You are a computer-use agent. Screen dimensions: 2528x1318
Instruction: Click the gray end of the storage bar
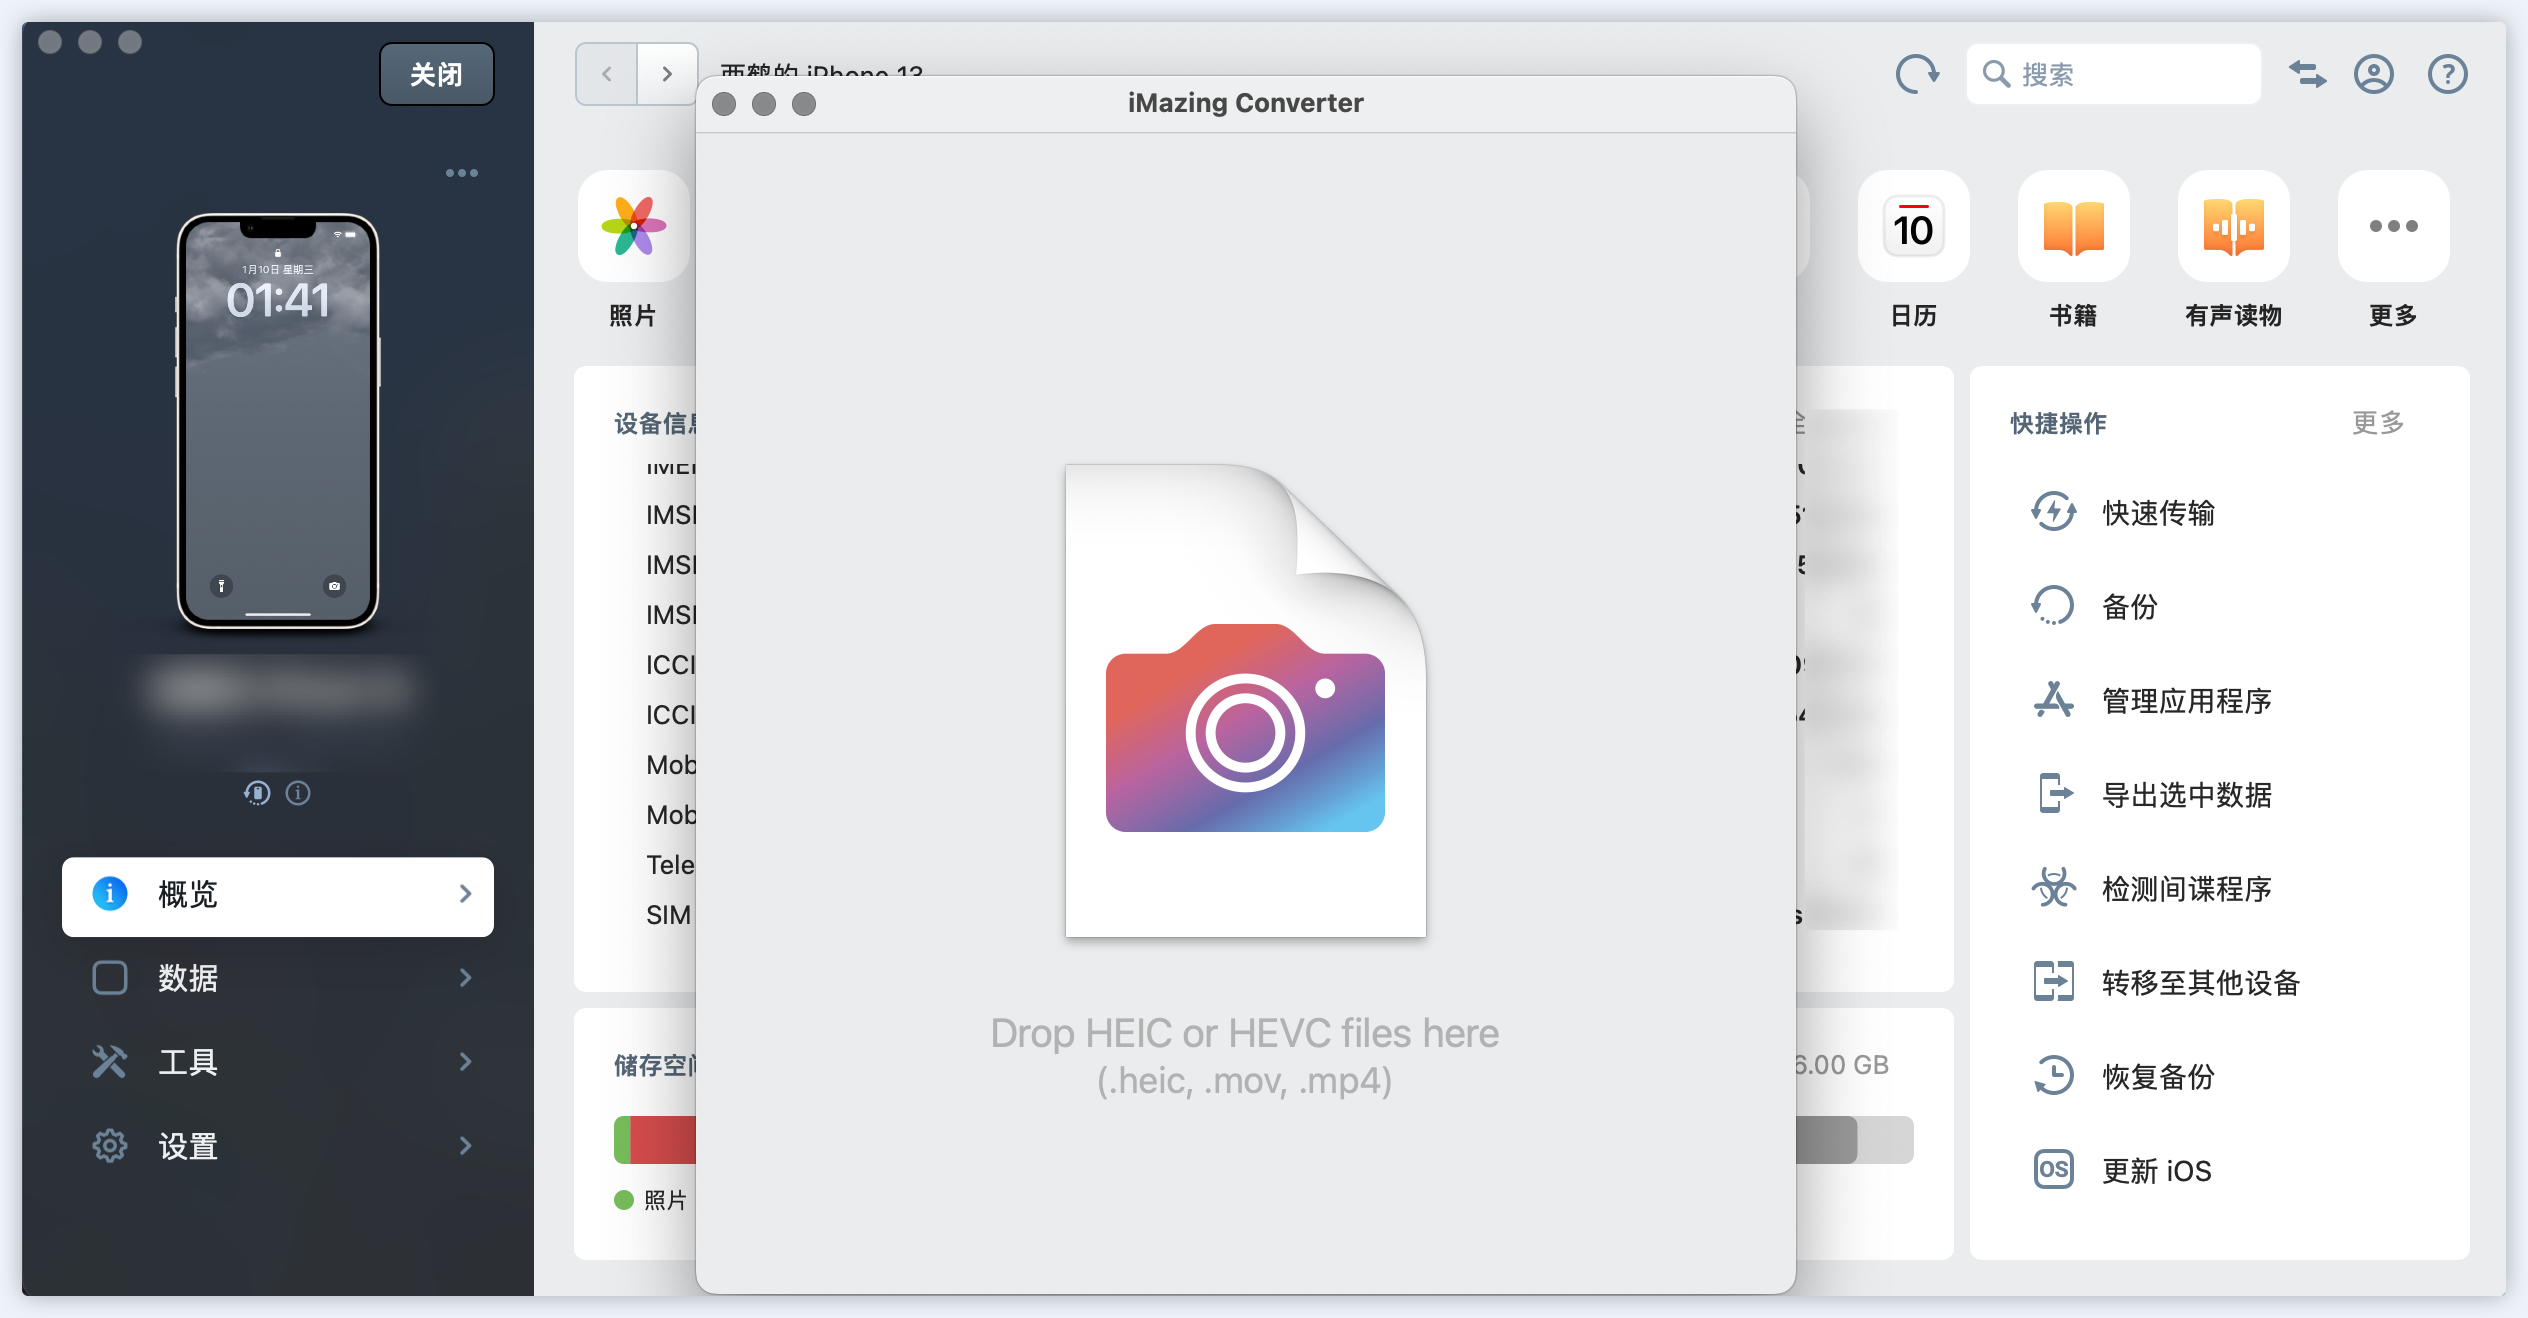tap(1884, 1140)
